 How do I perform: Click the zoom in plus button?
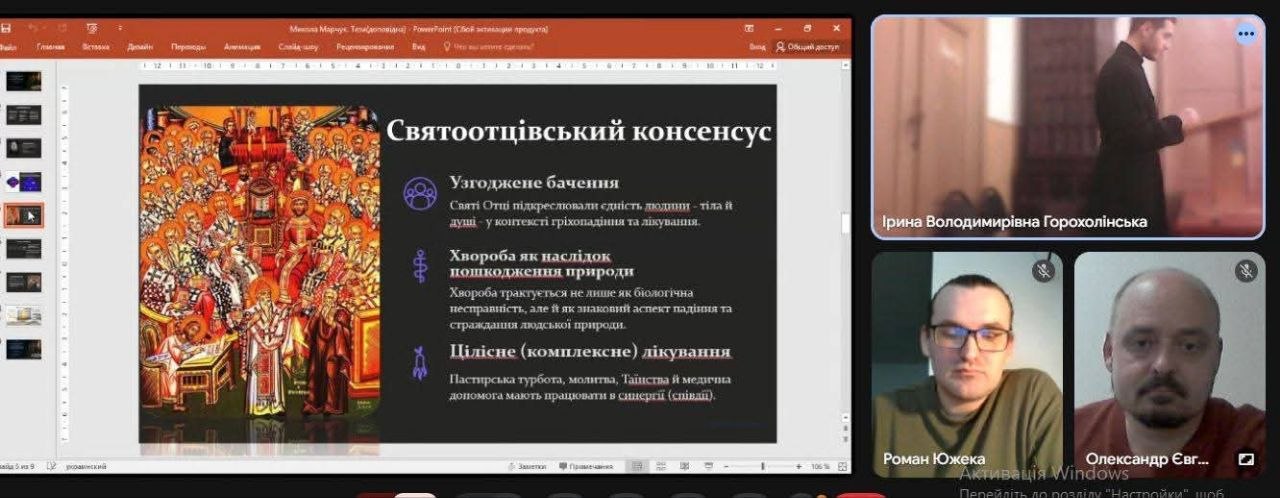pos(798,466)
